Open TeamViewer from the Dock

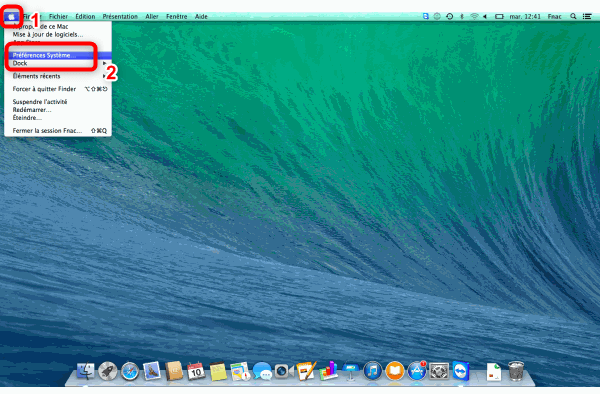[461, 371]
